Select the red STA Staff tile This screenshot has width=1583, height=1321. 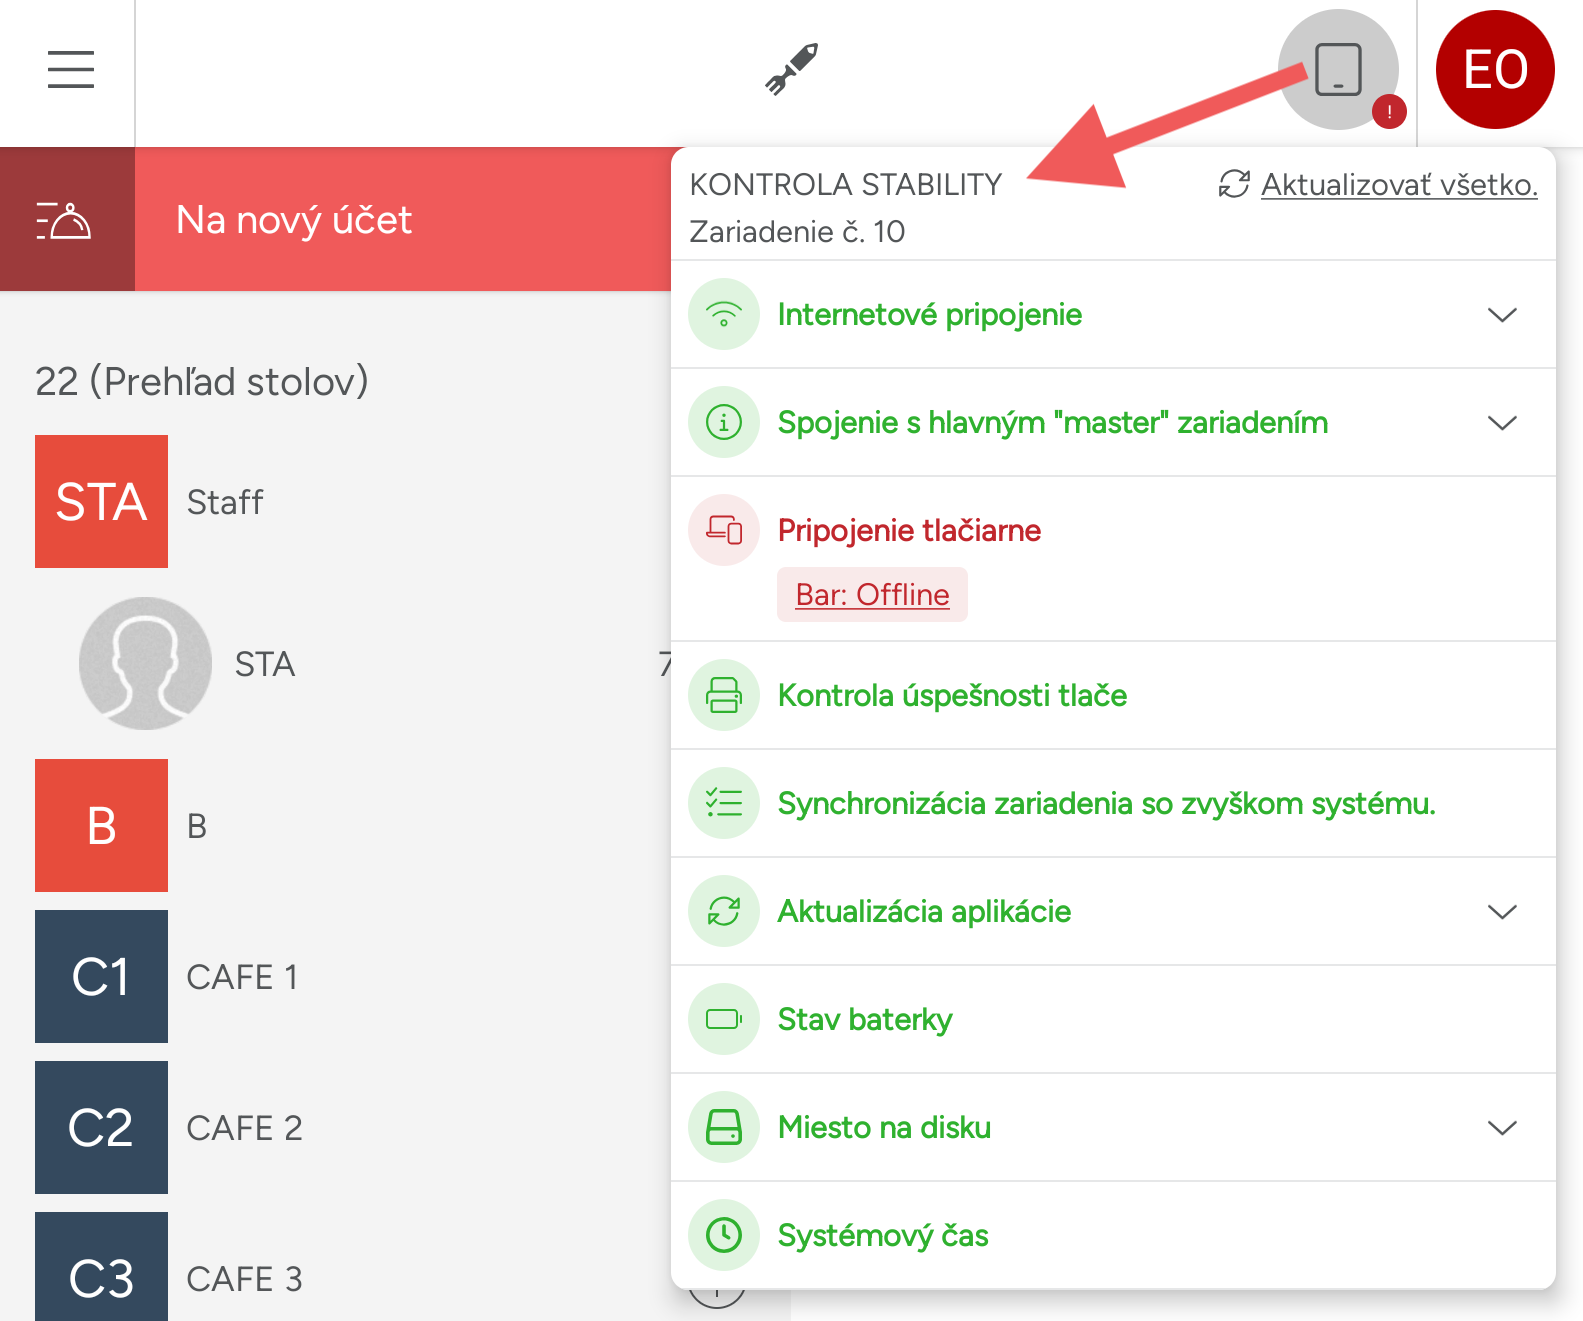(x=102, y=502)
